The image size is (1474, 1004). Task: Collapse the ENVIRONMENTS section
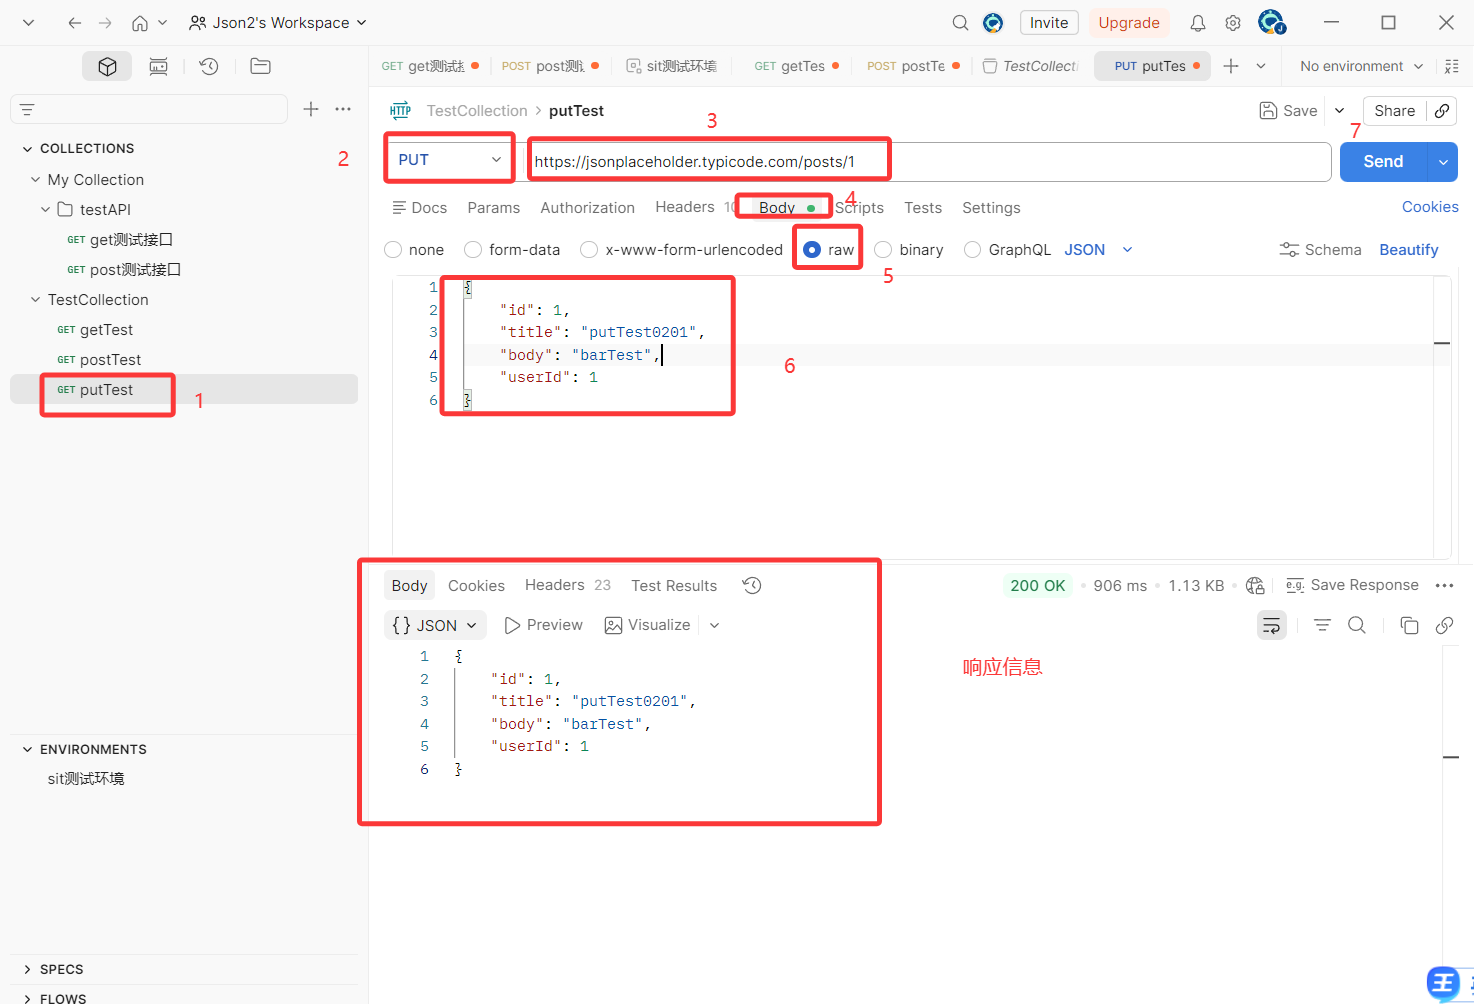pyautogui.click(x=27, y=749)
